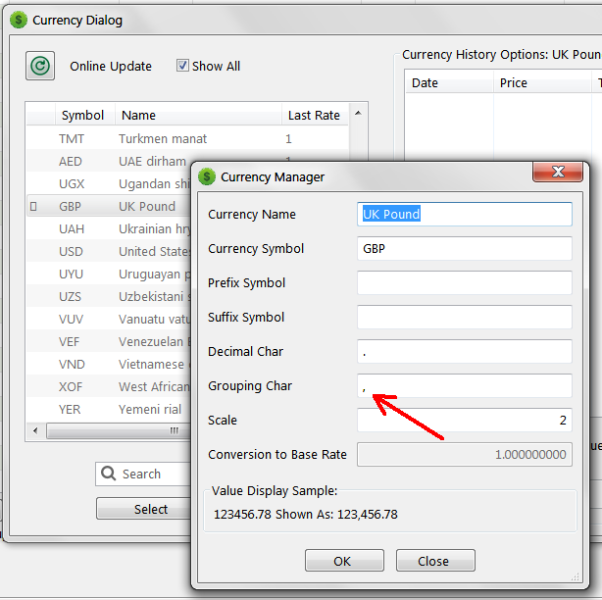602x600 pixels.
Task: Focus the Prefix Symbol input box
Action: pos(464,283)
